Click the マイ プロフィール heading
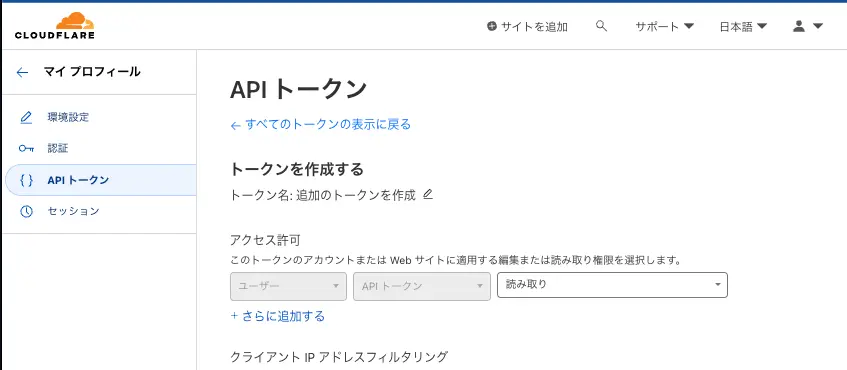 pyautogui.click(x=92, y=71)
